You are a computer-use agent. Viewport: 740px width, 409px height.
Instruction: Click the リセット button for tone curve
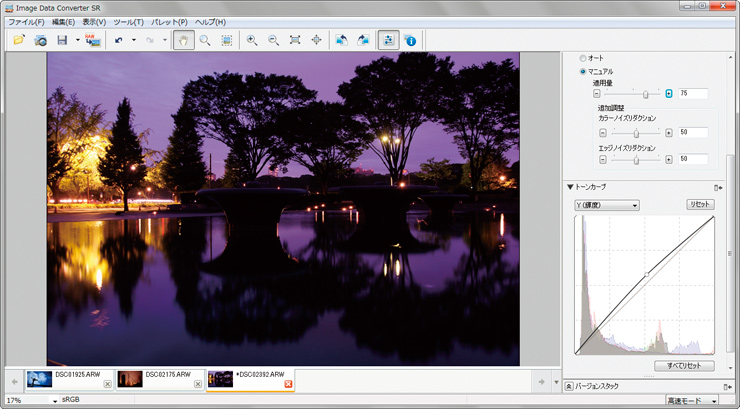tap(699, 205)
